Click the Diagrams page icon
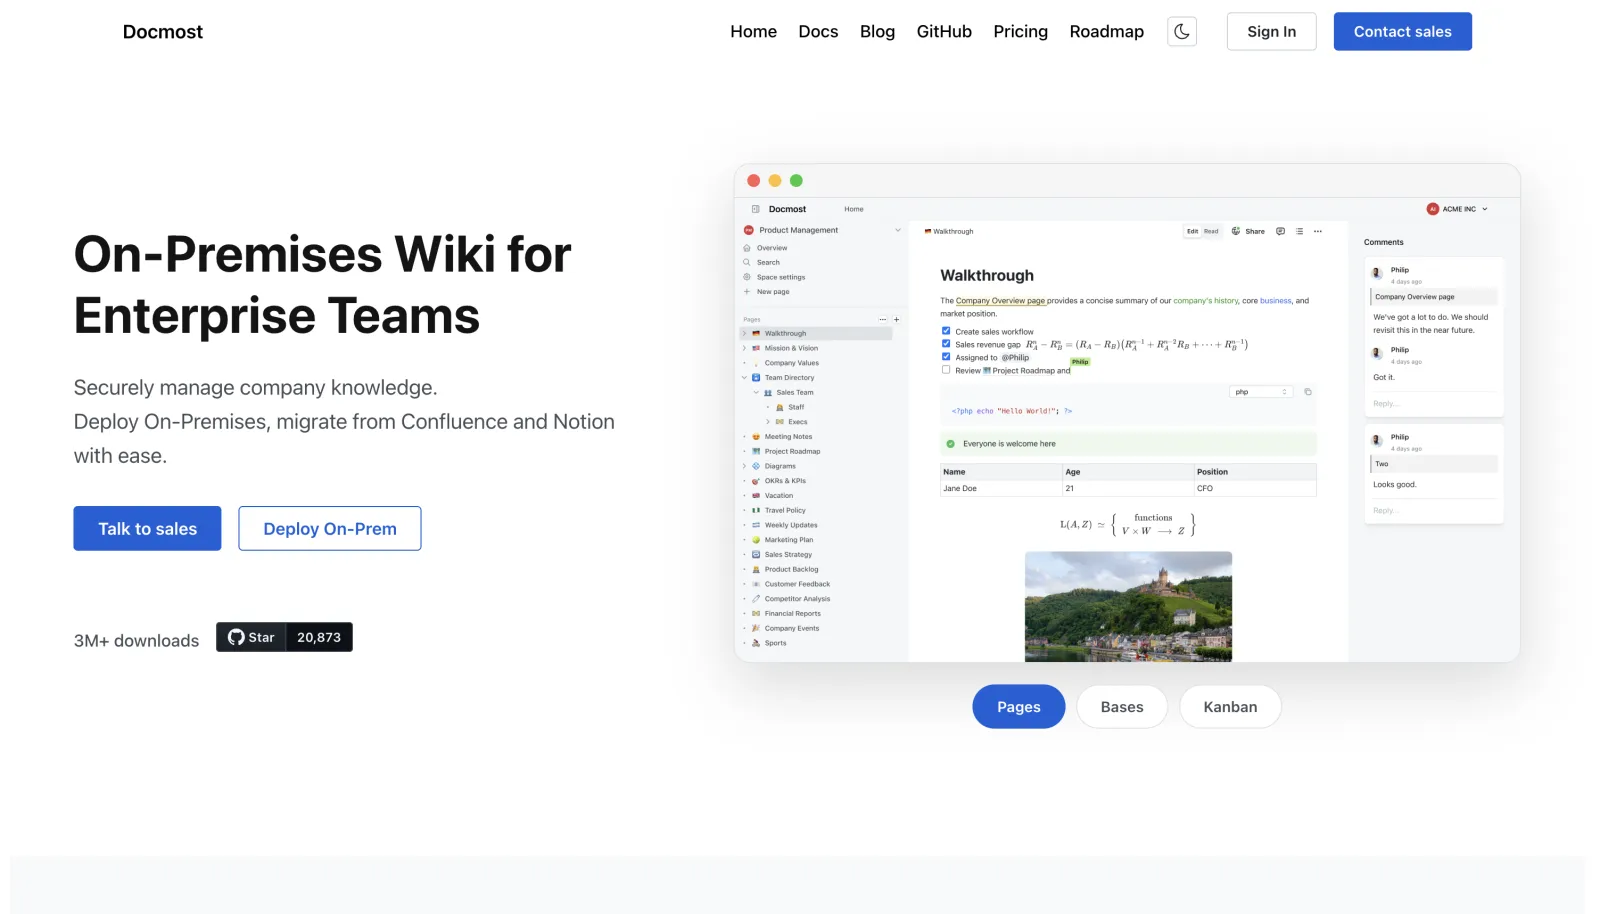 (x=756, y=466)
